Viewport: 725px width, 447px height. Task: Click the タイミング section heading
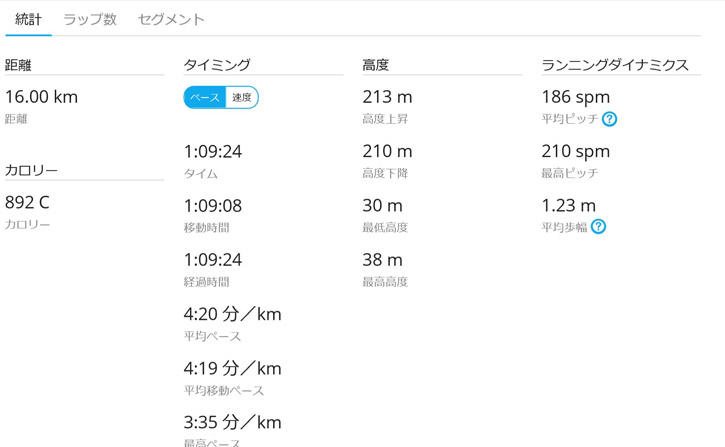216,65
